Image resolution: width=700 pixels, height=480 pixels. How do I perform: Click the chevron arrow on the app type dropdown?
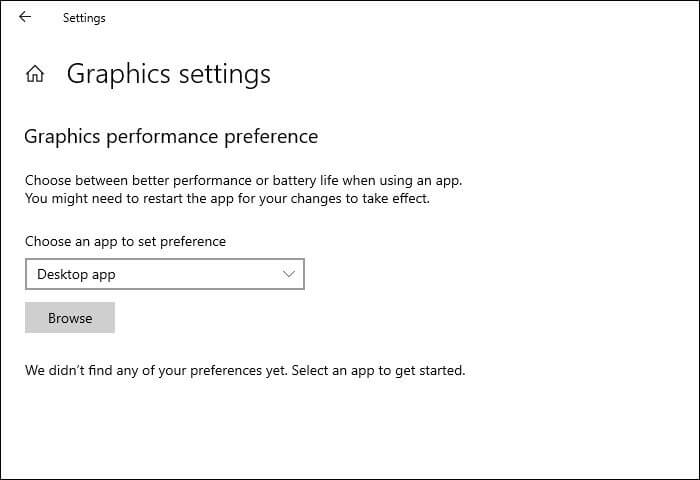(289, 274)
